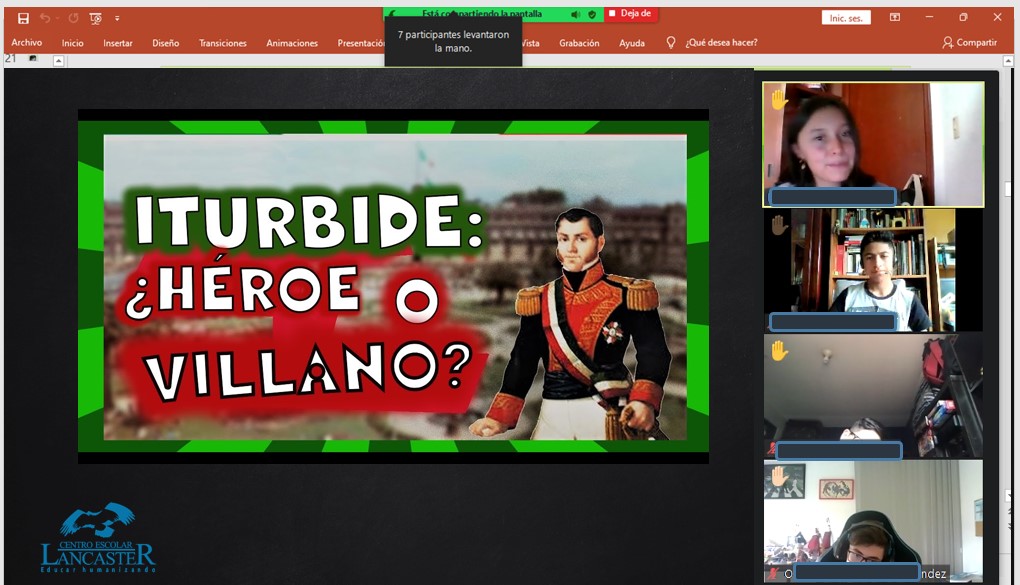The image size is (1020, 585).
Task: Click the Iturbide ¿Héroe o Villano? slide image
Action: (x=394, y=286)
